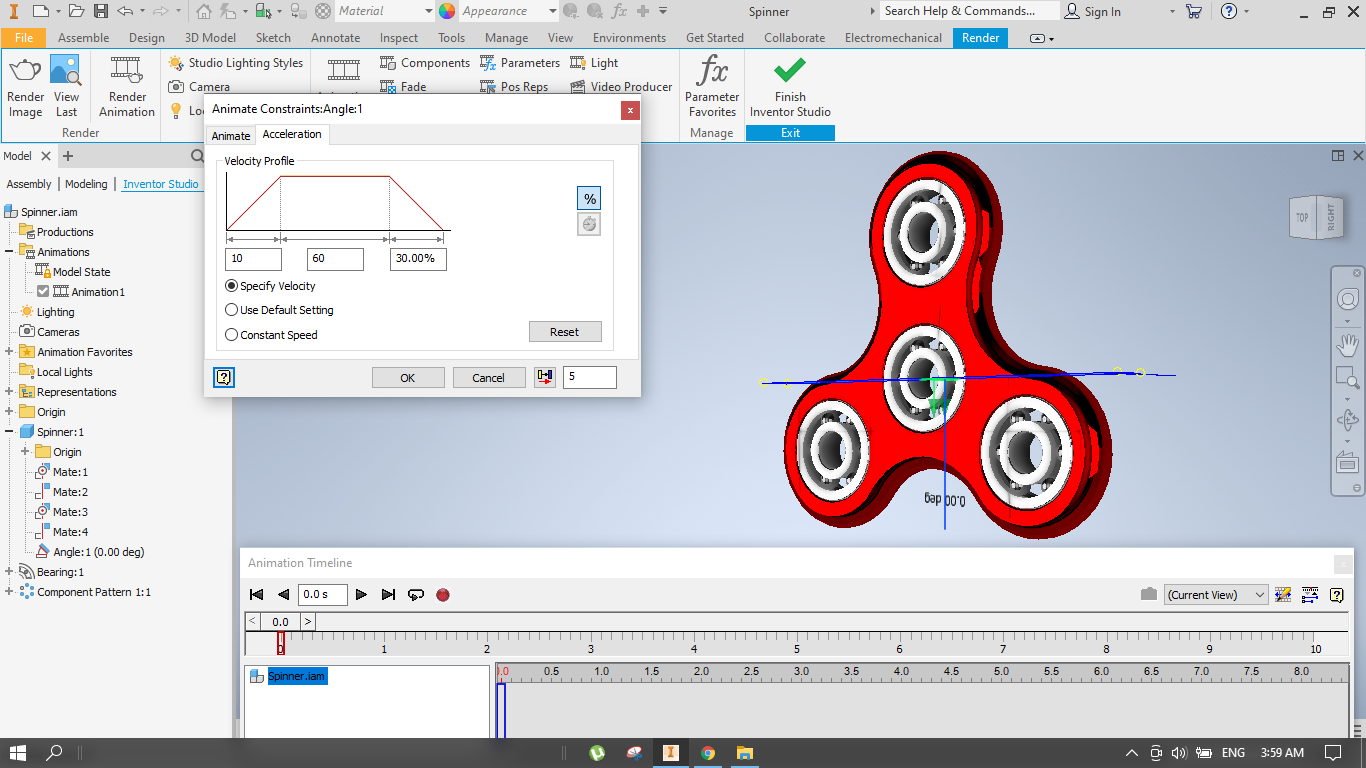
Task: Toggle the Animation1 checkbox in the tree
Action: click(x=43, y=292)
